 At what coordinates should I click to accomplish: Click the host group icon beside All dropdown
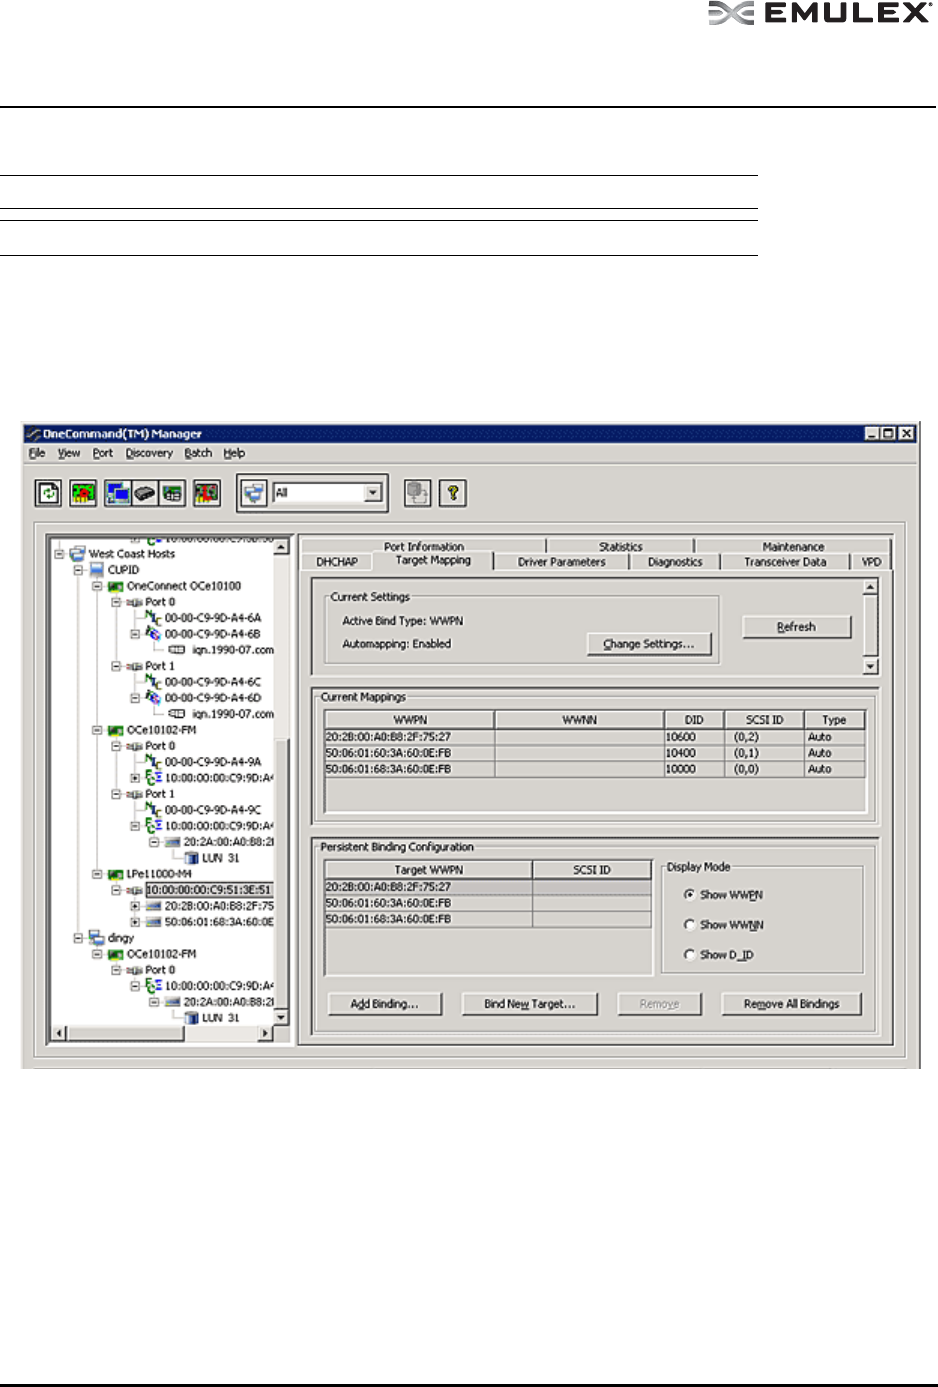(255, 493)
